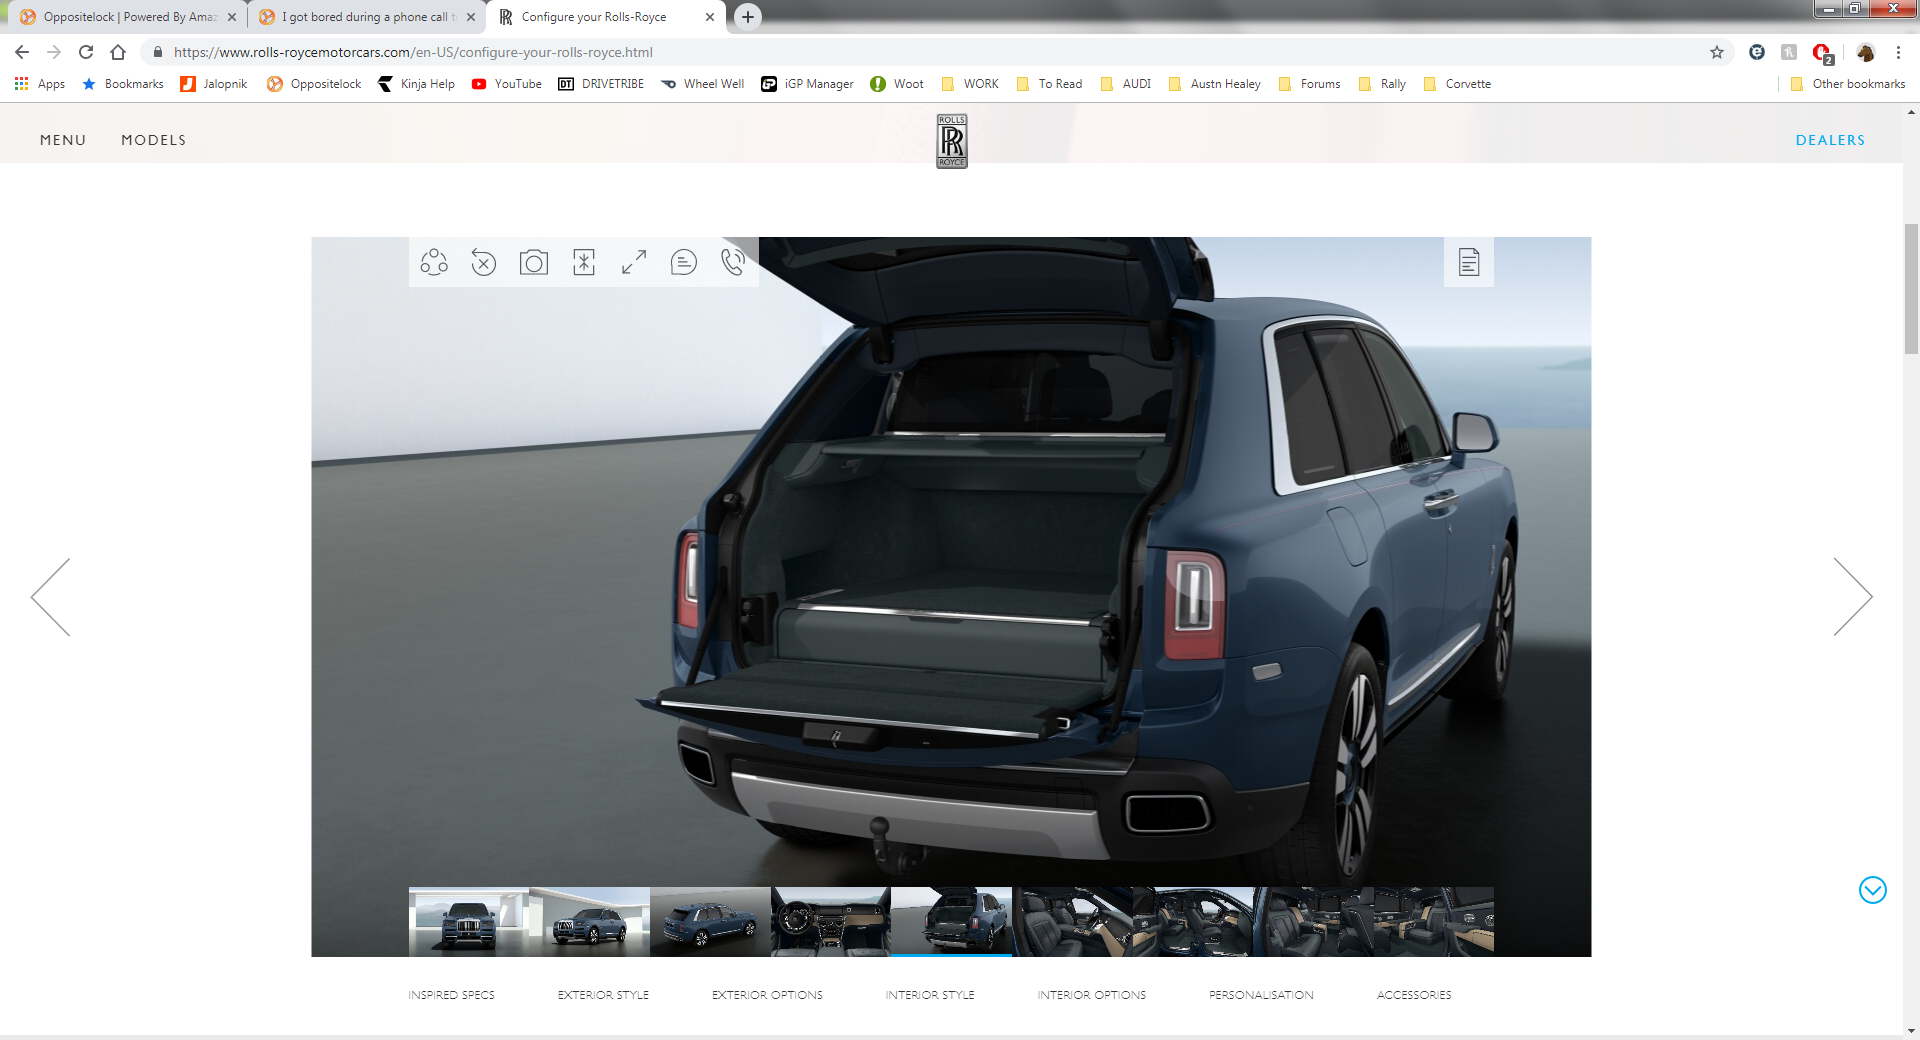Open the YouTube bookmark
Image resolution: width=1920 pixels, height=1040 pixels.
coord(507,84)
